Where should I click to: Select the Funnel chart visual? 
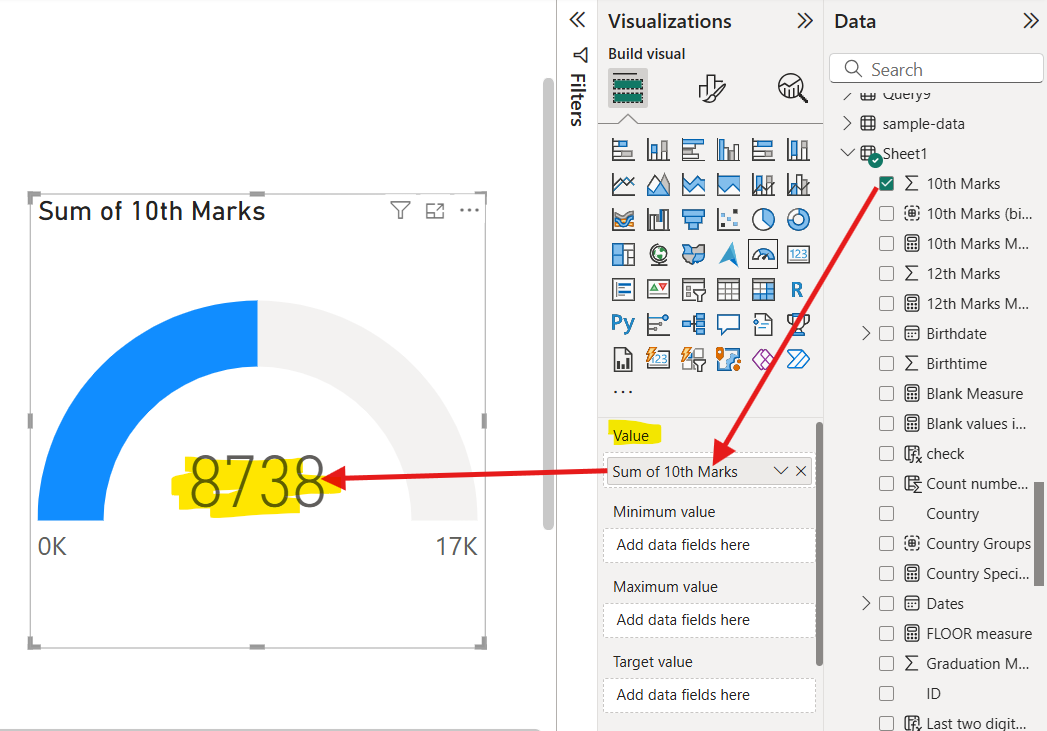tap(693, 219)
